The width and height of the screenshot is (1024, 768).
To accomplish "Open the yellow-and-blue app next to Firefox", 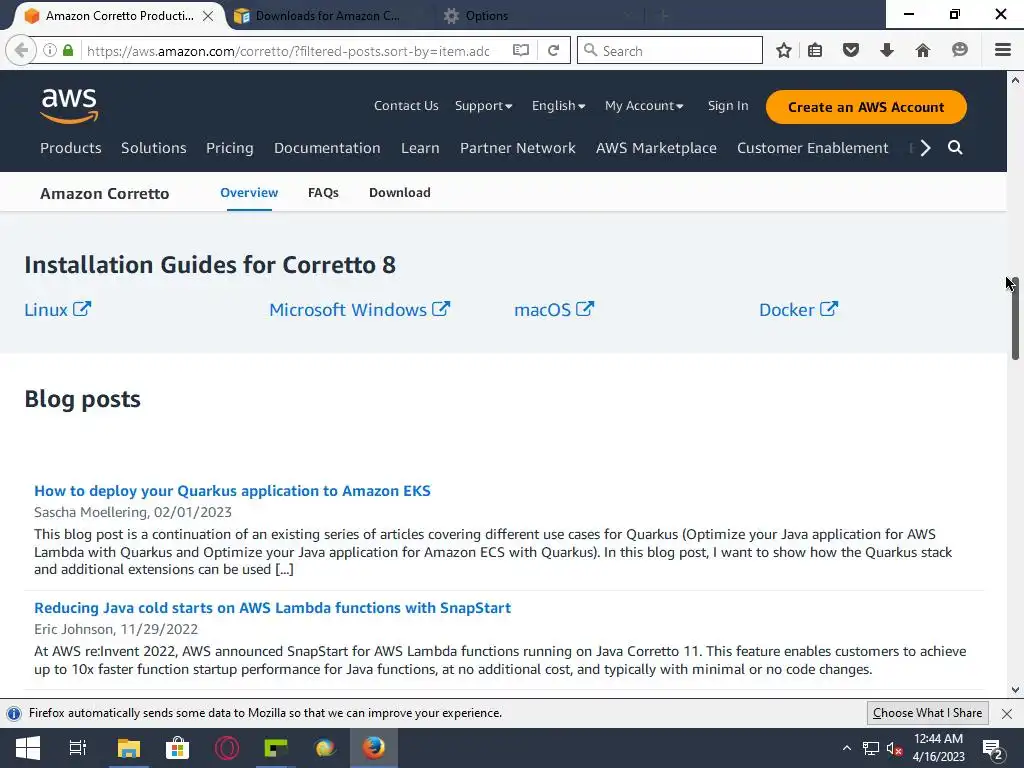I will click(325, 748).
